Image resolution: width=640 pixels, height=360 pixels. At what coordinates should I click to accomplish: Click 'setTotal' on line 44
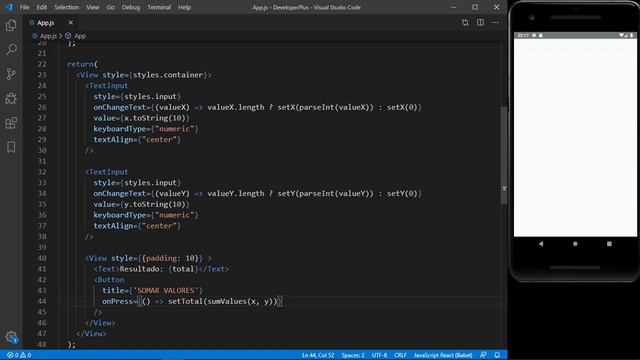coord(185,301)
